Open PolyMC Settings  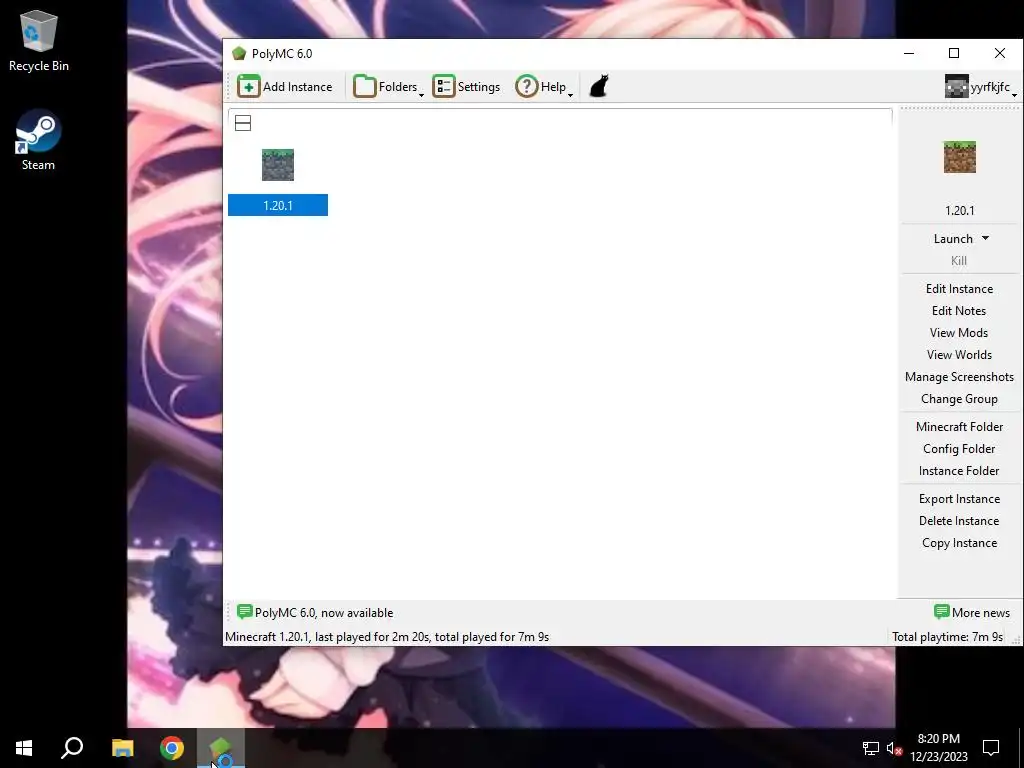coord(466,86)
